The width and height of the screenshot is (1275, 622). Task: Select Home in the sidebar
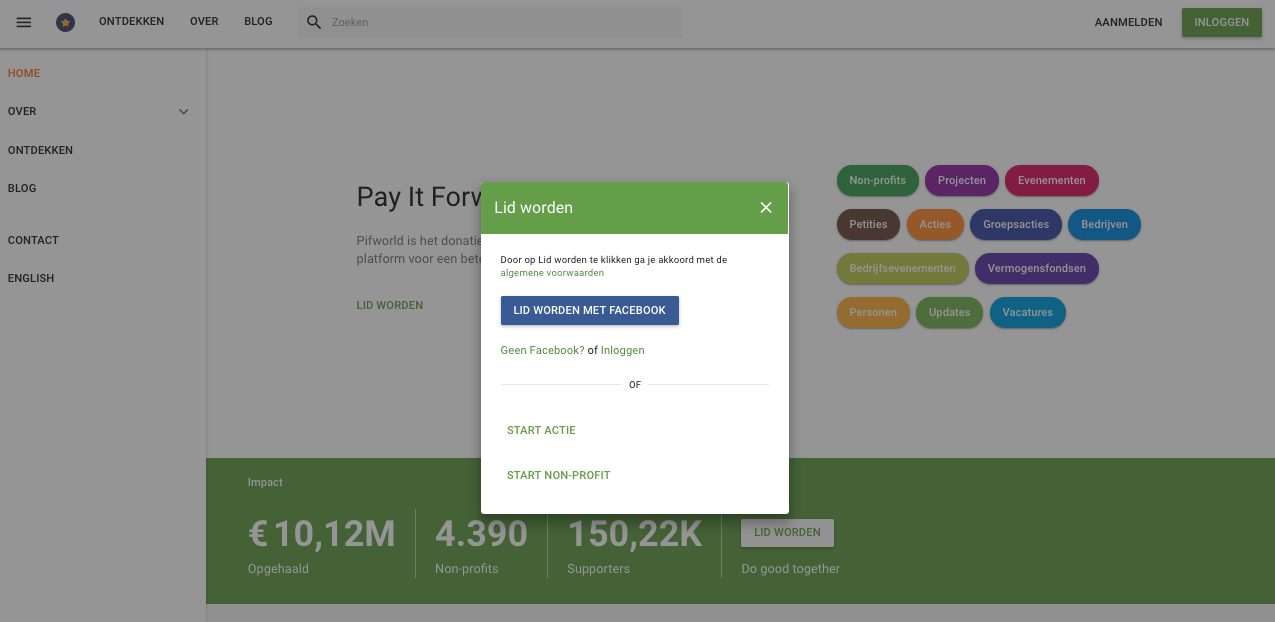(x=24, y=73)
